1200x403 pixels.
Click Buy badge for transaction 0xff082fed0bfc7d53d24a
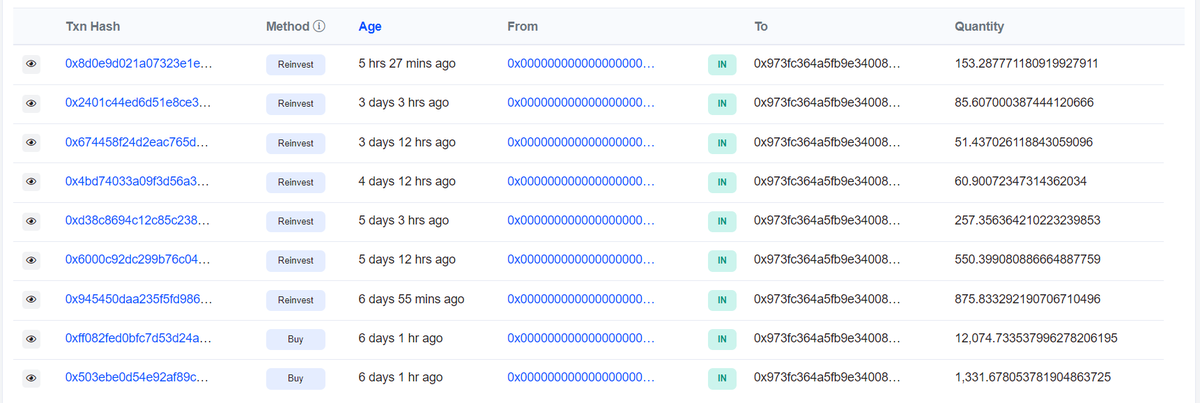pos(295,340)
